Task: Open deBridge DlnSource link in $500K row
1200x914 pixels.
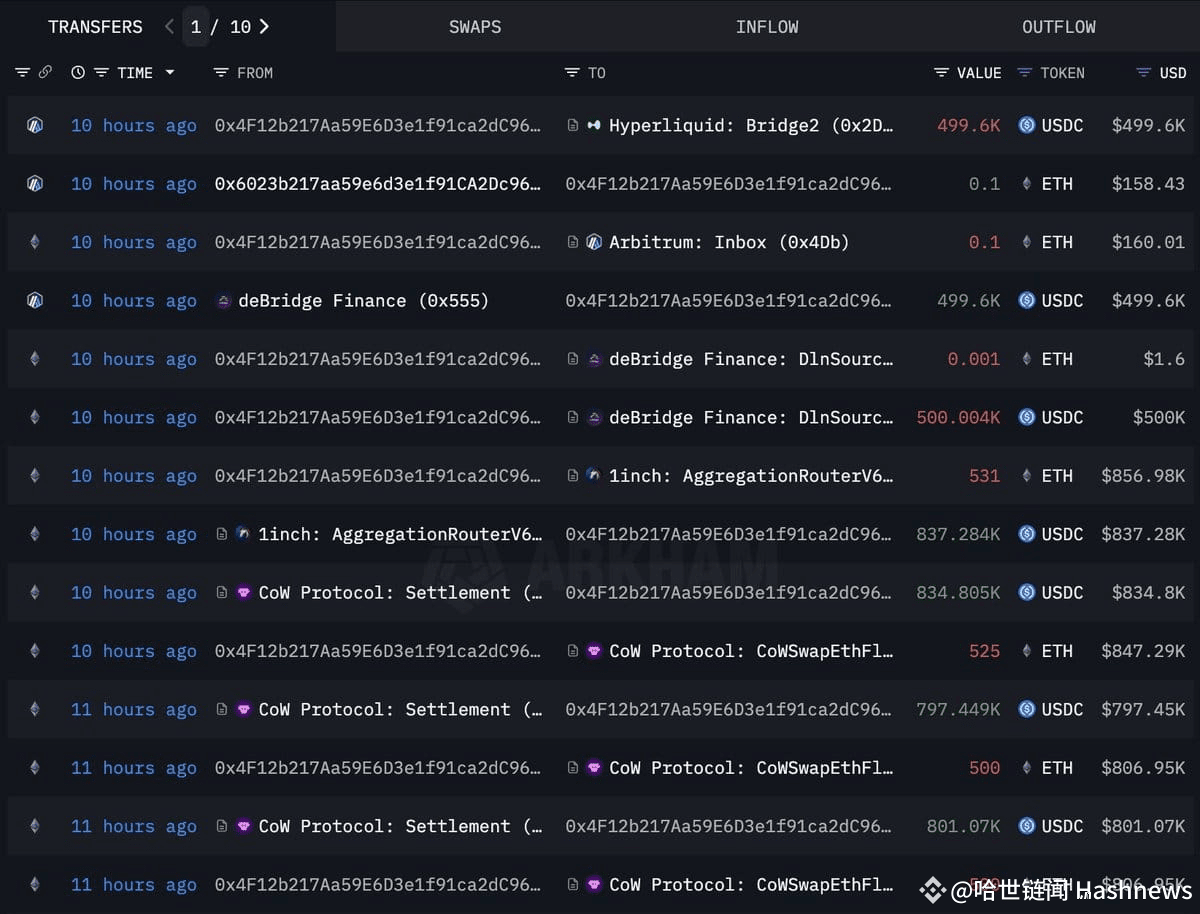Action: point(751,417)
